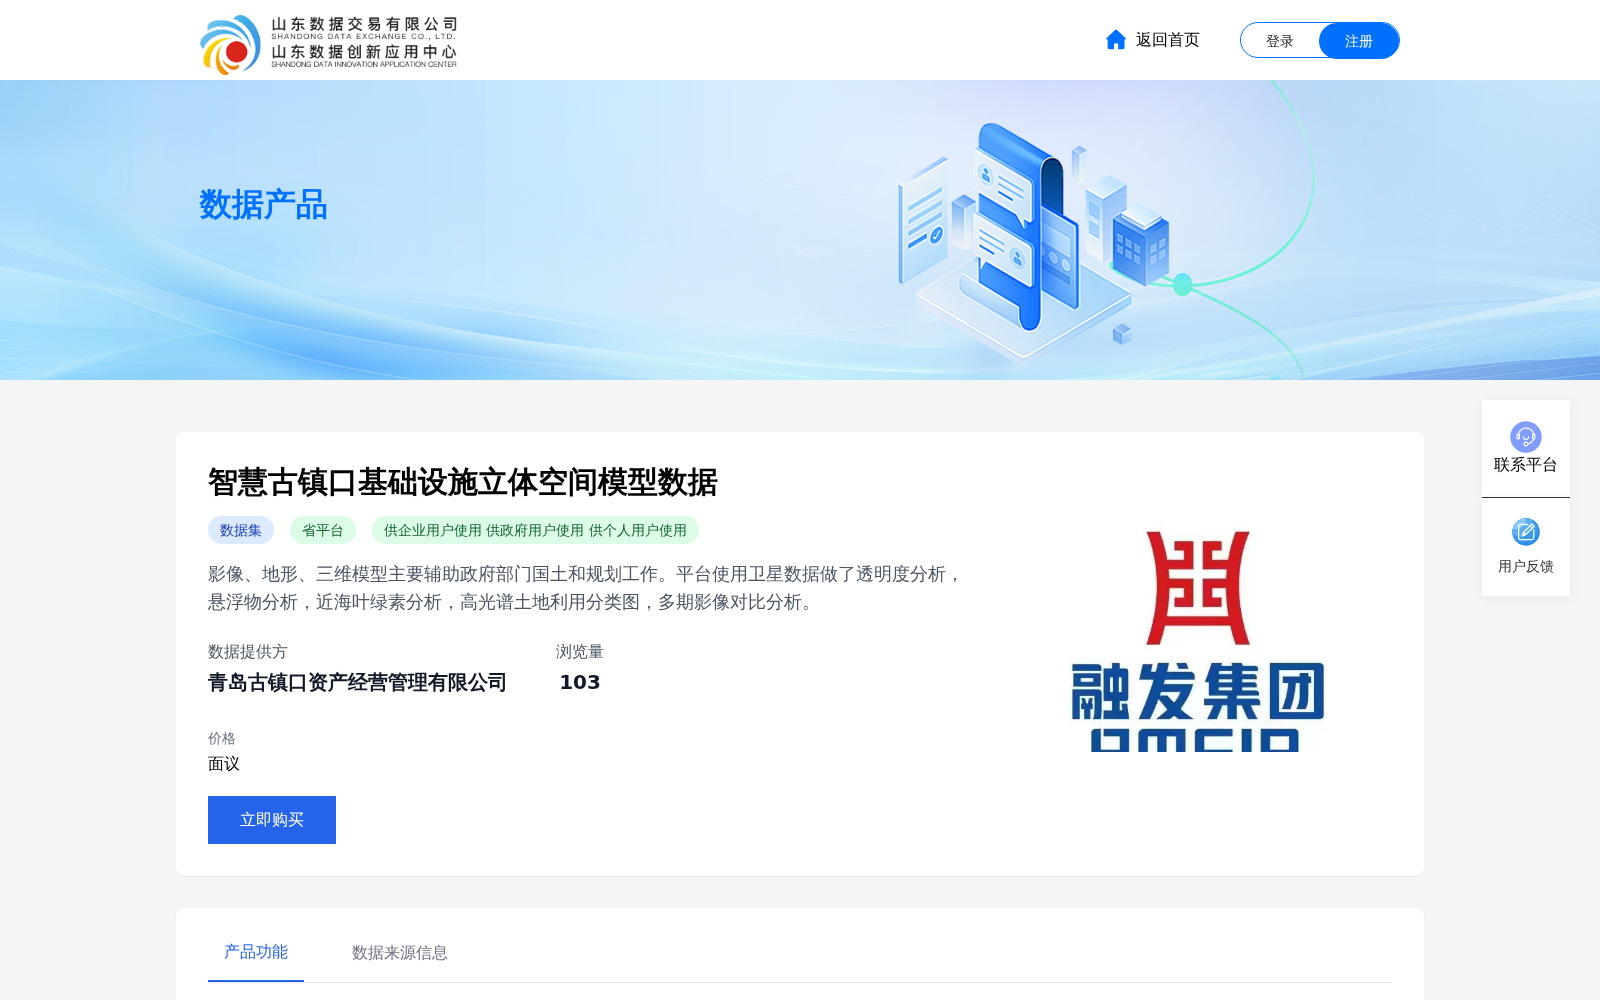Click the 数据产品 banner heading

point(263,205)
